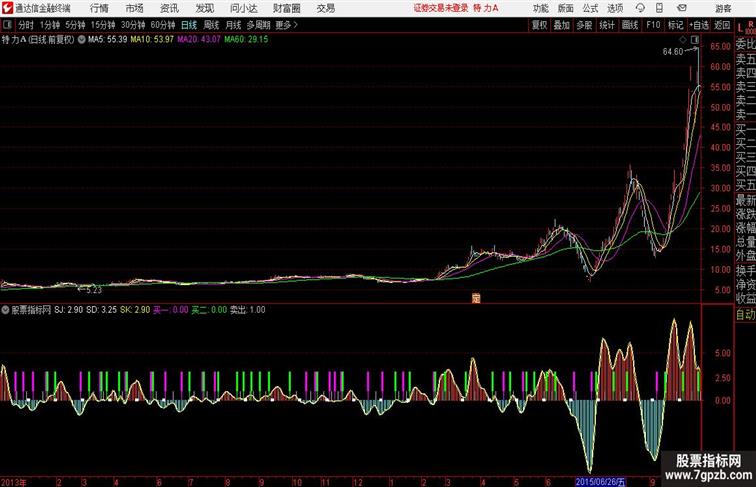The height and width of the screenshot is (487, 756).
Task: Click the MA20: 43.07 label
Action: tap(199, 40)
